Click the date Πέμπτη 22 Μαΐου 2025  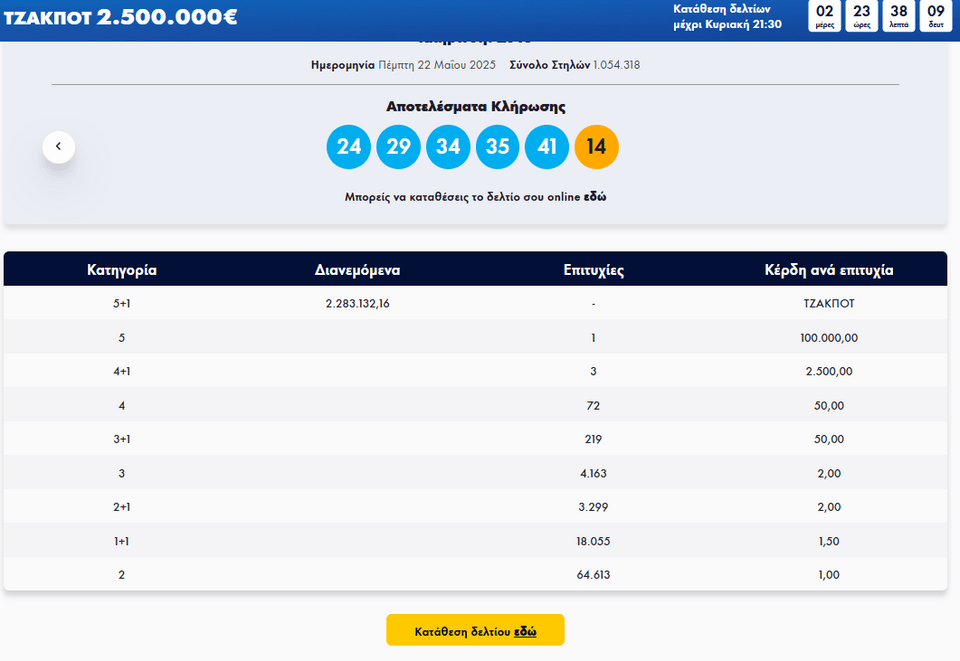click(x=437, y=65)
